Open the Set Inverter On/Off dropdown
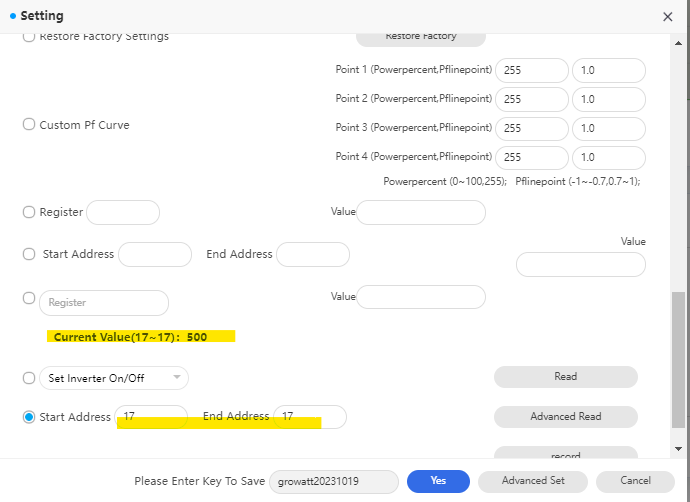 113,378
